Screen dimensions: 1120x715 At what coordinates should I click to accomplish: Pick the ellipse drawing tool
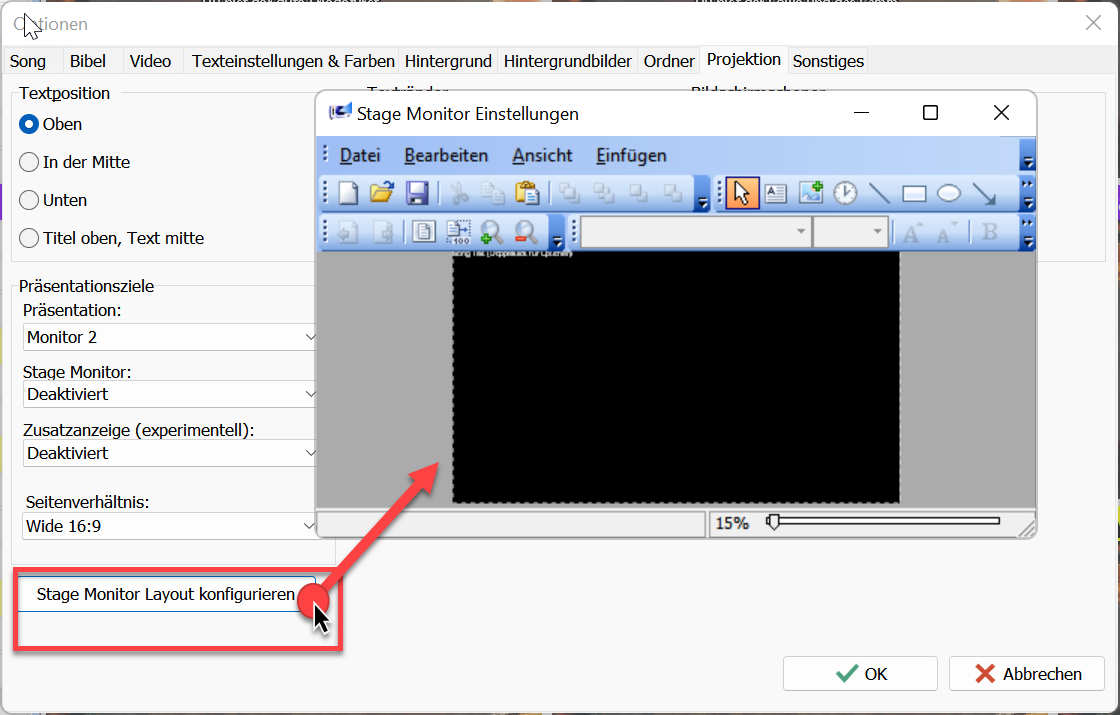coord(949,193)
